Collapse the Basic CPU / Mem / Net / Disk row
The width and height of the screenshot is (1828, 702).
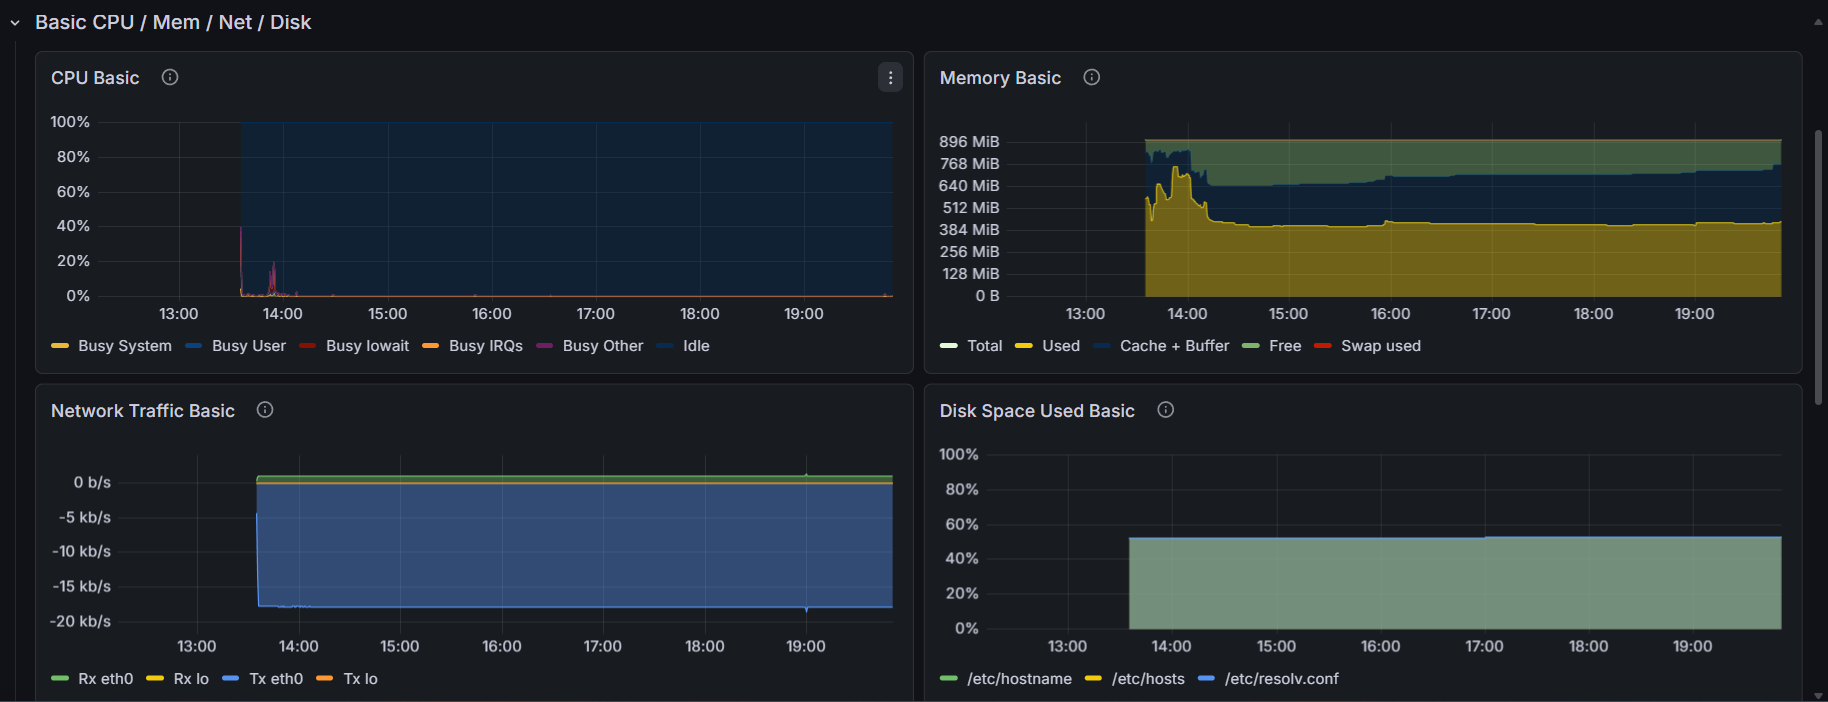click(15, 23)
